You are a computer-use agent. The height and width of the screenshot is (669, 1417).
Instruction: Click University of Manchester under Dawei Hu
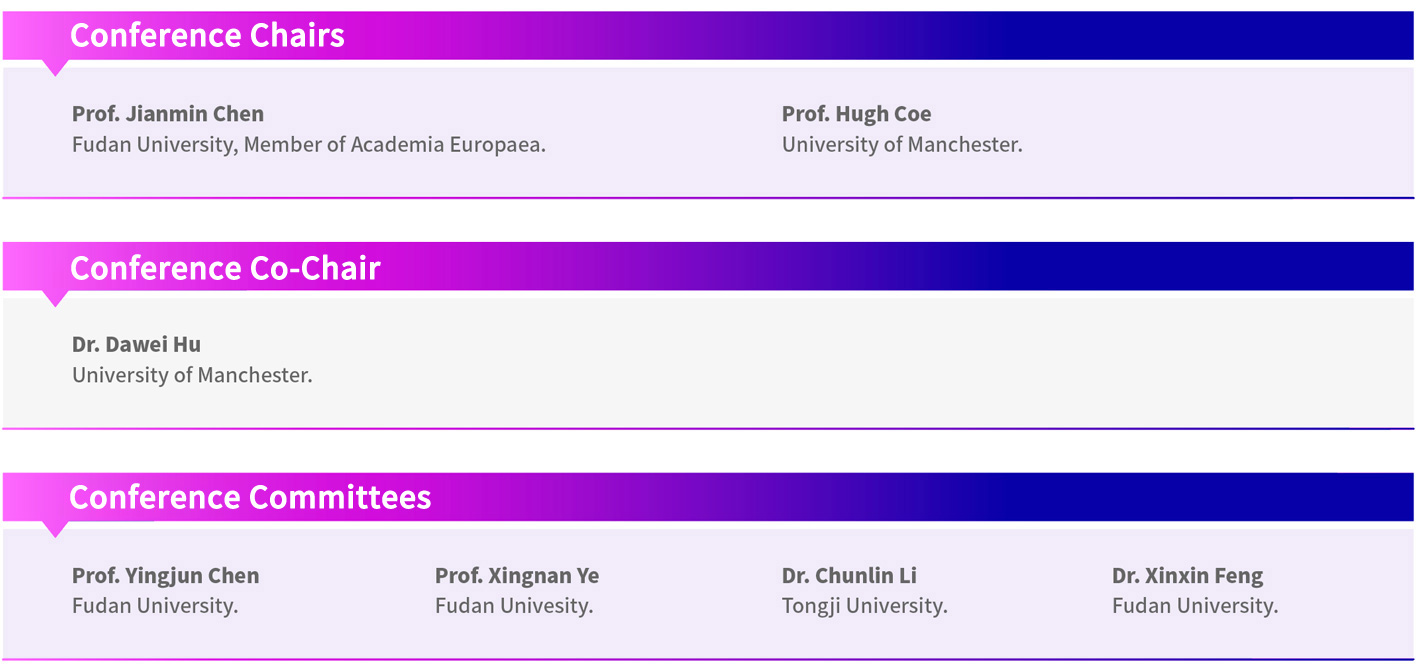pyautogui.click(x=192, y=376)
